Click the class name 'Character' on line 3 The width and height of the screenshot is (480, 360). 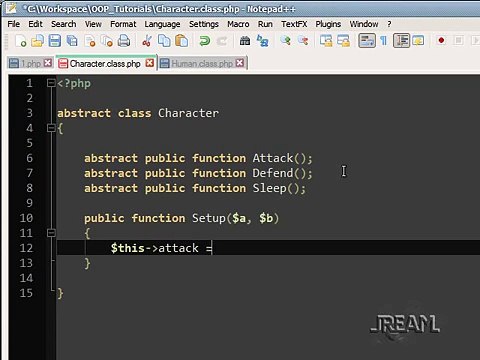tap(188, 113)
